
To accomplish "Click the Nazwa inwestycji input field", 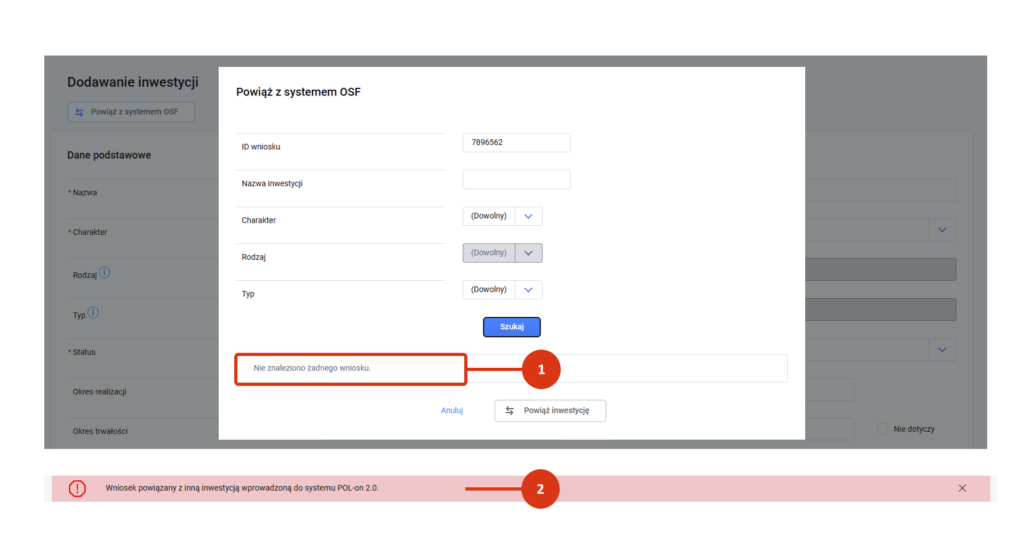I will click(516, 180).
